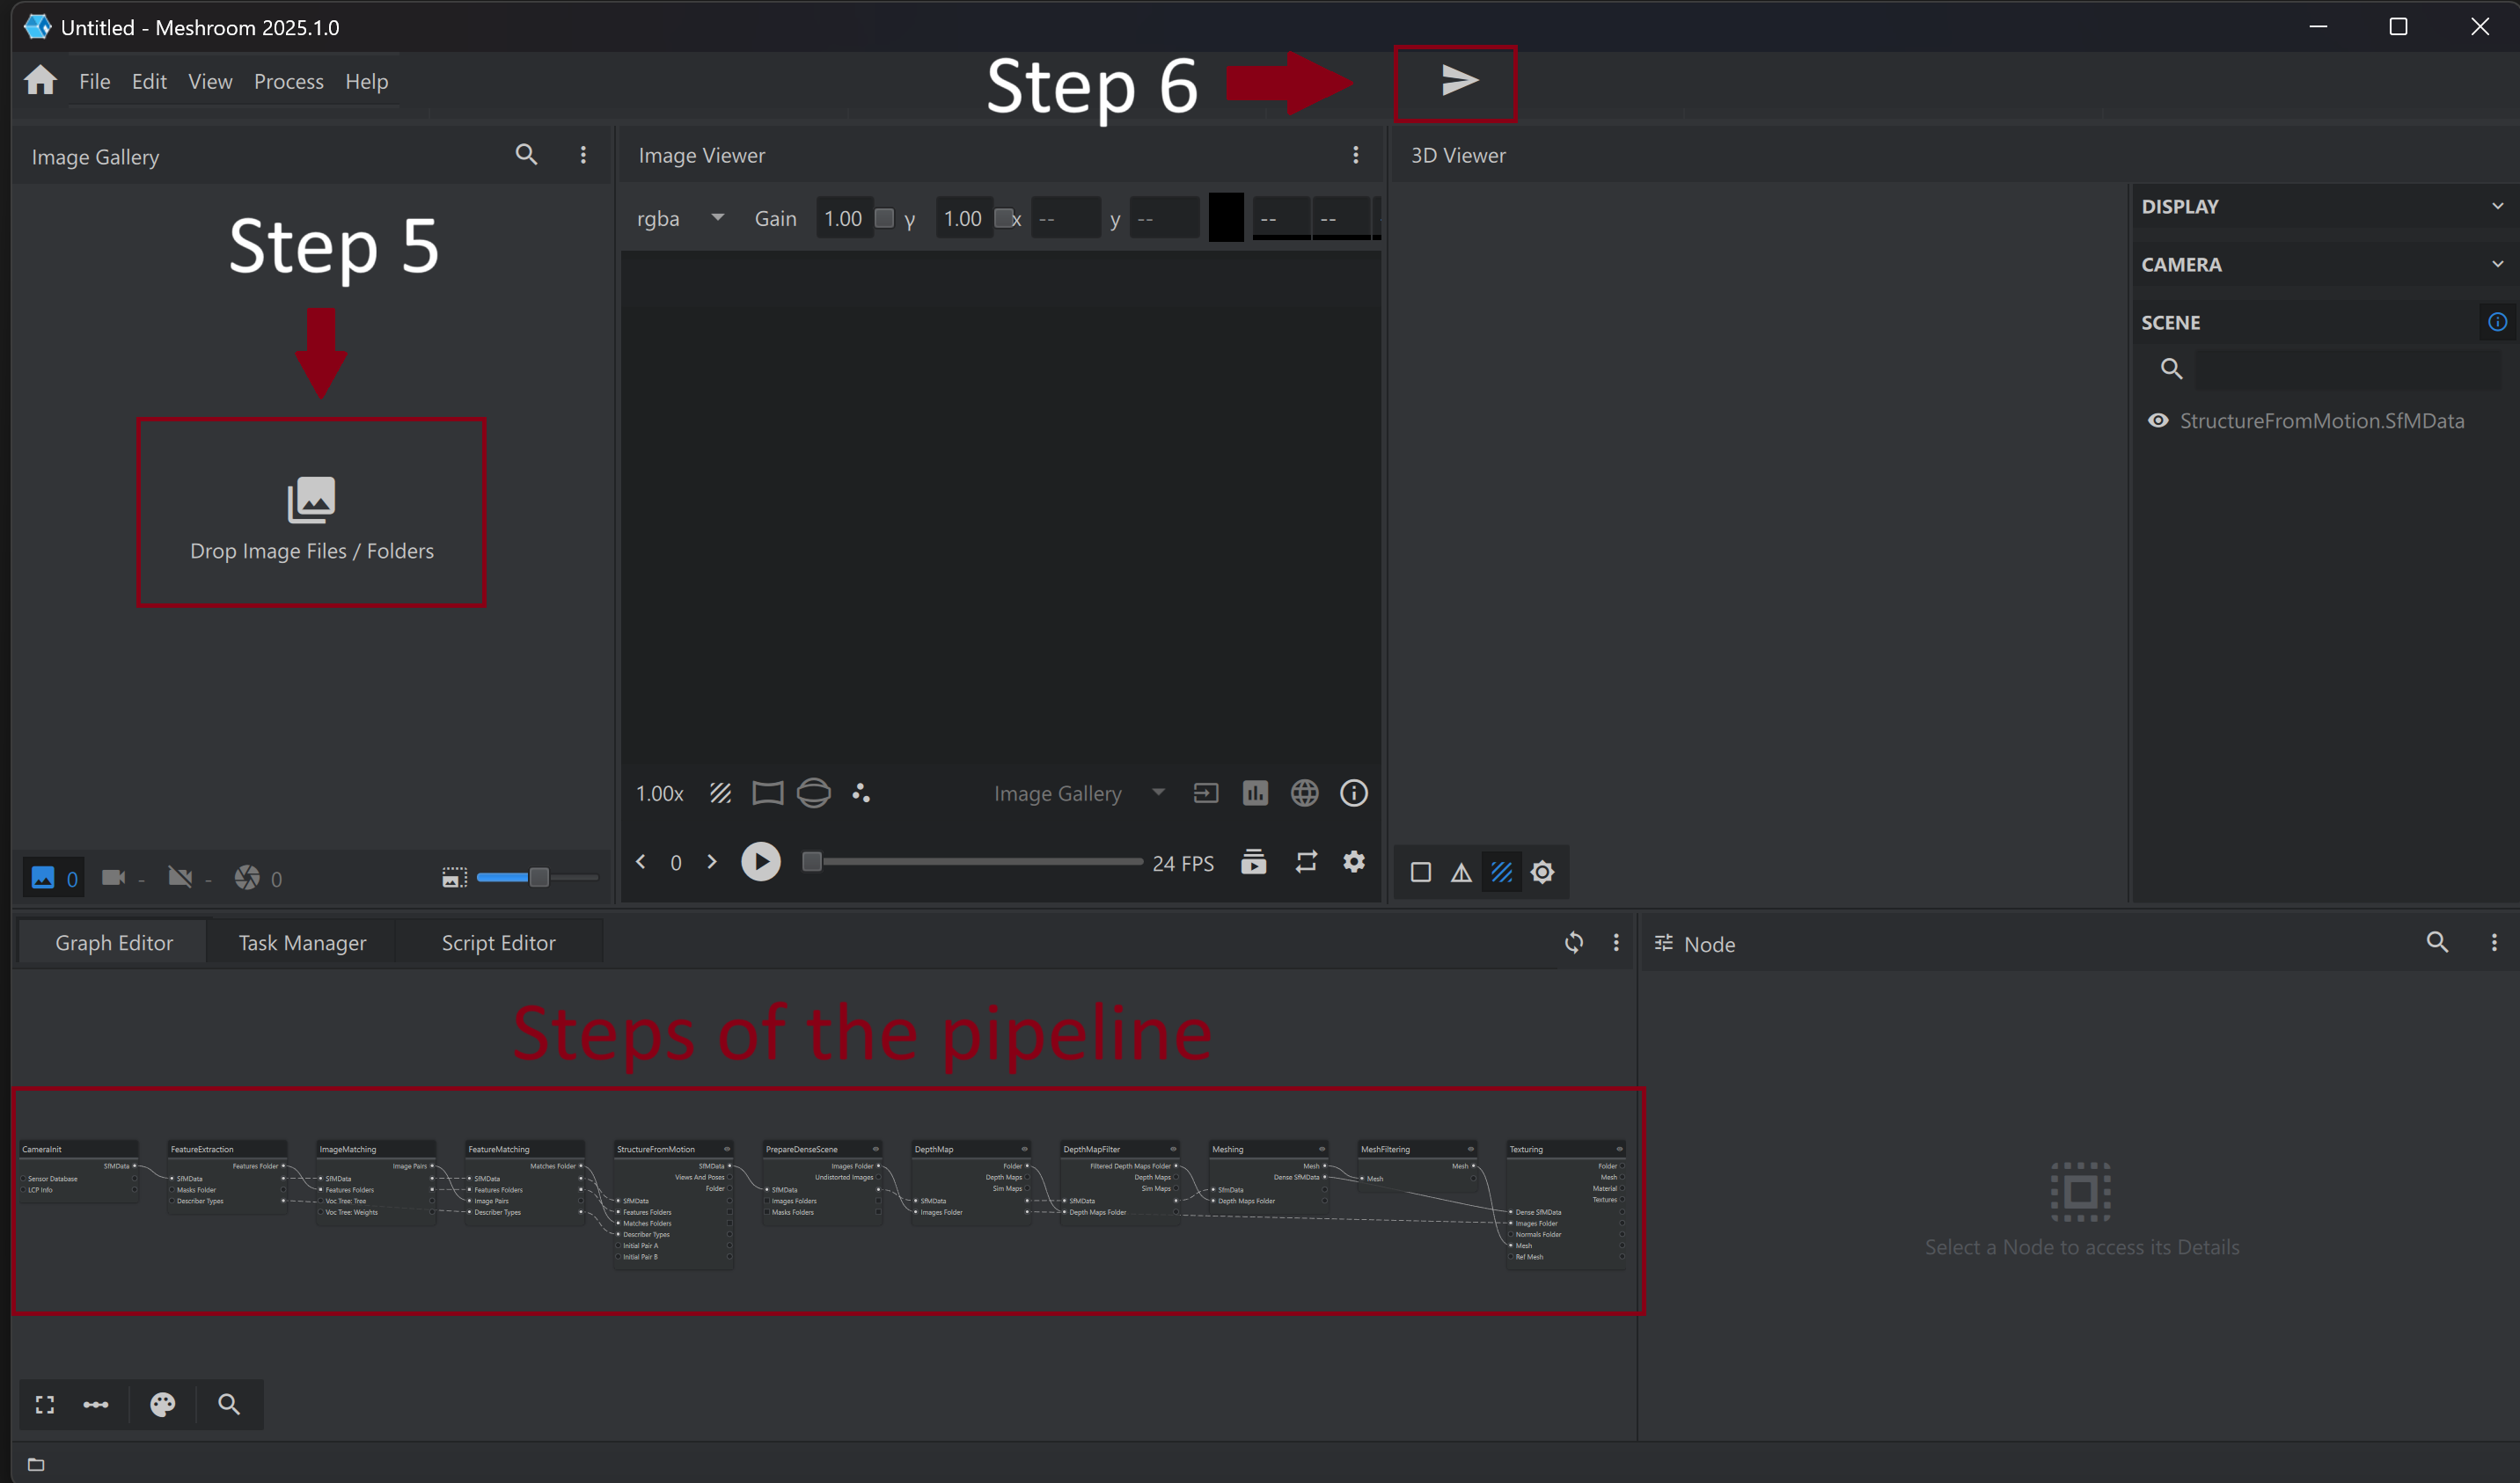Click the graph refresh icon
The height and width of the screenshot is (1483, 2520).
[1573, 943]
